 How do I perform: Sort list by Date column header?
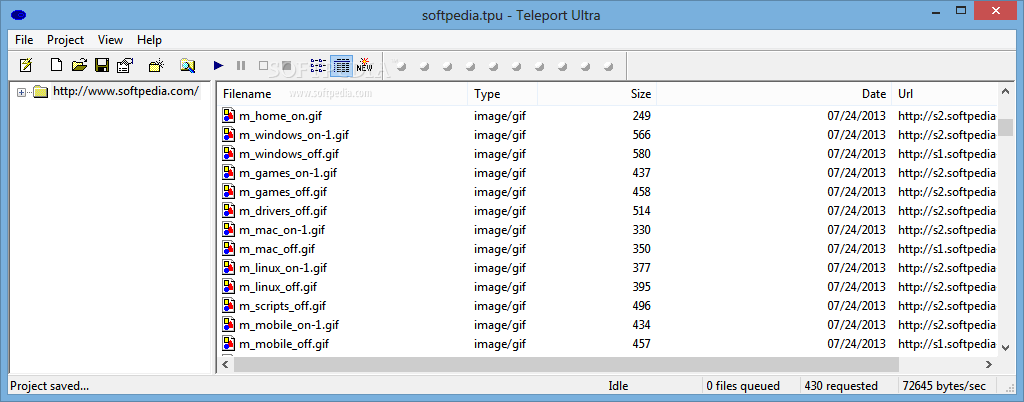(x=774, y=94)
